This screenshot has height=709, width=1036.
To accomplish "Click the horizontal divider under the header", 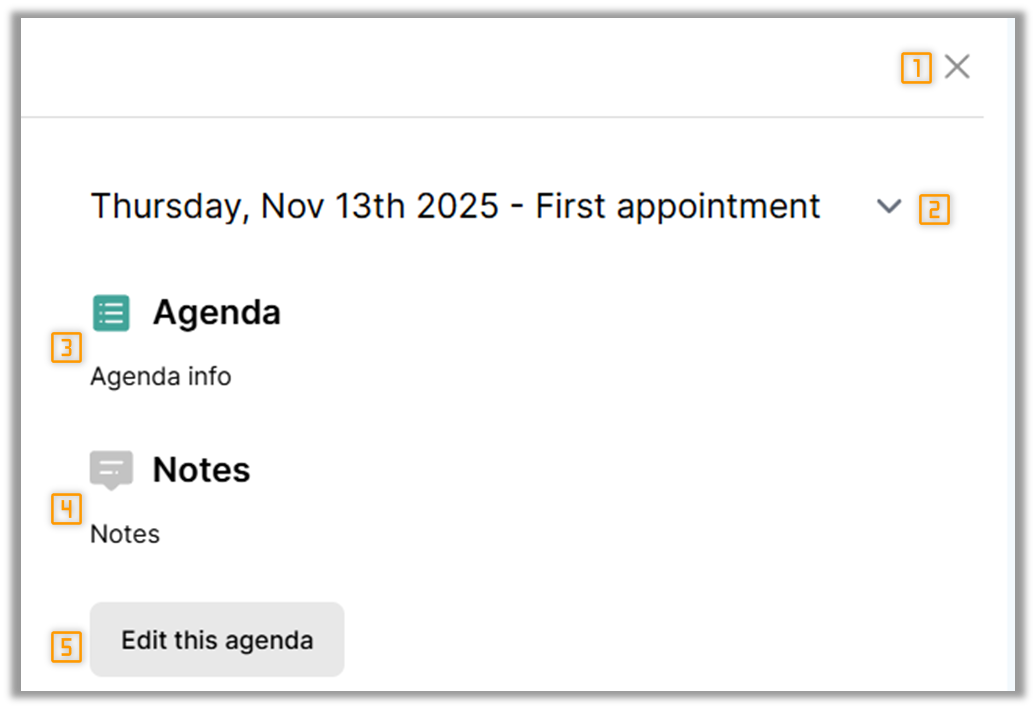I will [x=500, y=117].
